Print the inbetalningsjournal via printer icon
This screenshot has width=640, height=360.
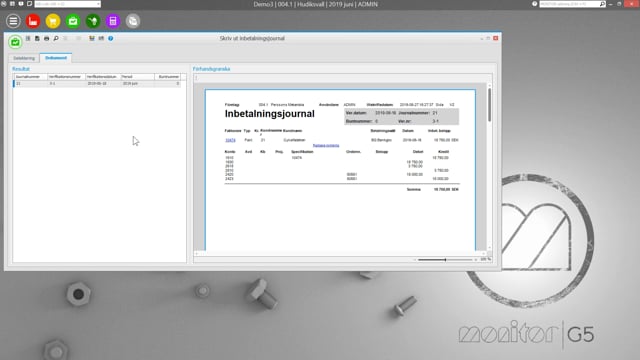pos(47,38)
